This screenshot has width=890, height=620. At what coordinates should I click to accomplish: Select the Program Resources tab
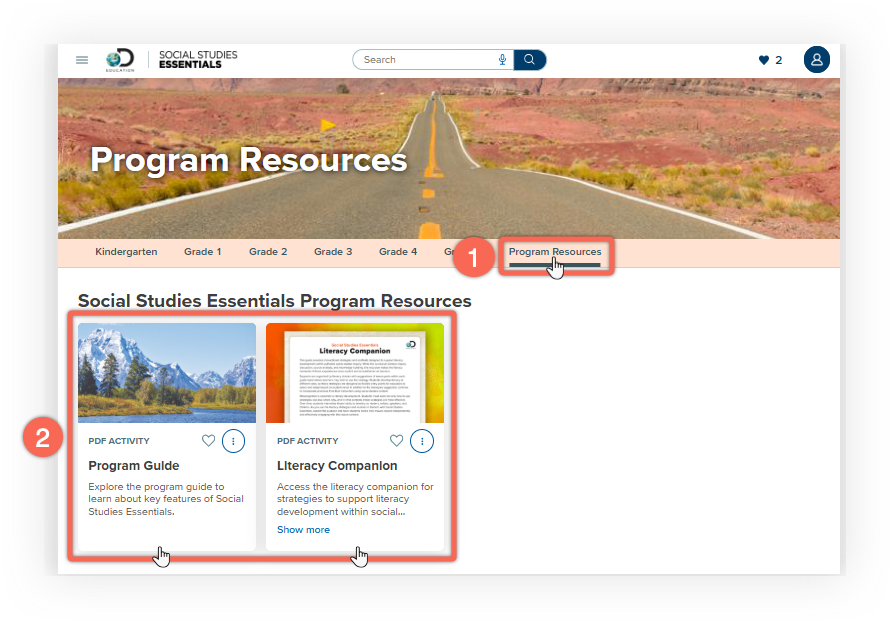[555, 252]
